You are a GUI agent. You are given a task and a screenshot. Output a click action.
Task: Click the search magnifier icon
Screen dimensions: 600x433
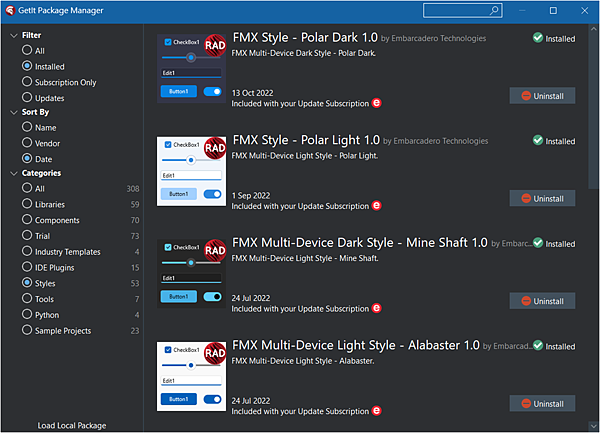pos(494,10)
